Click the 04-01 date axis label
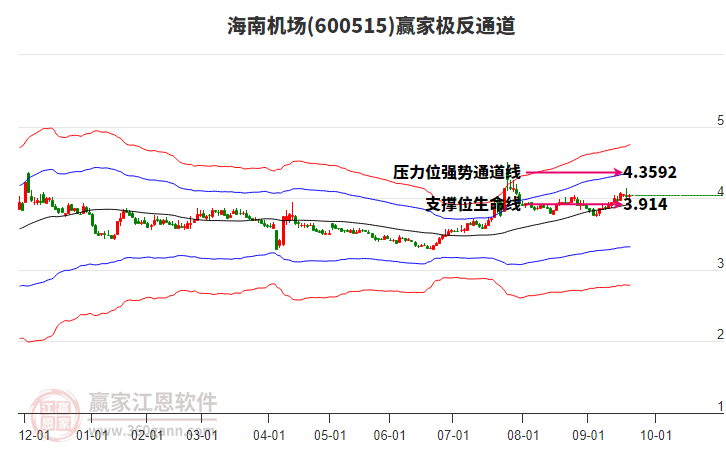The image size is (726, 450). pyautogui.click(x=269, y=436)
